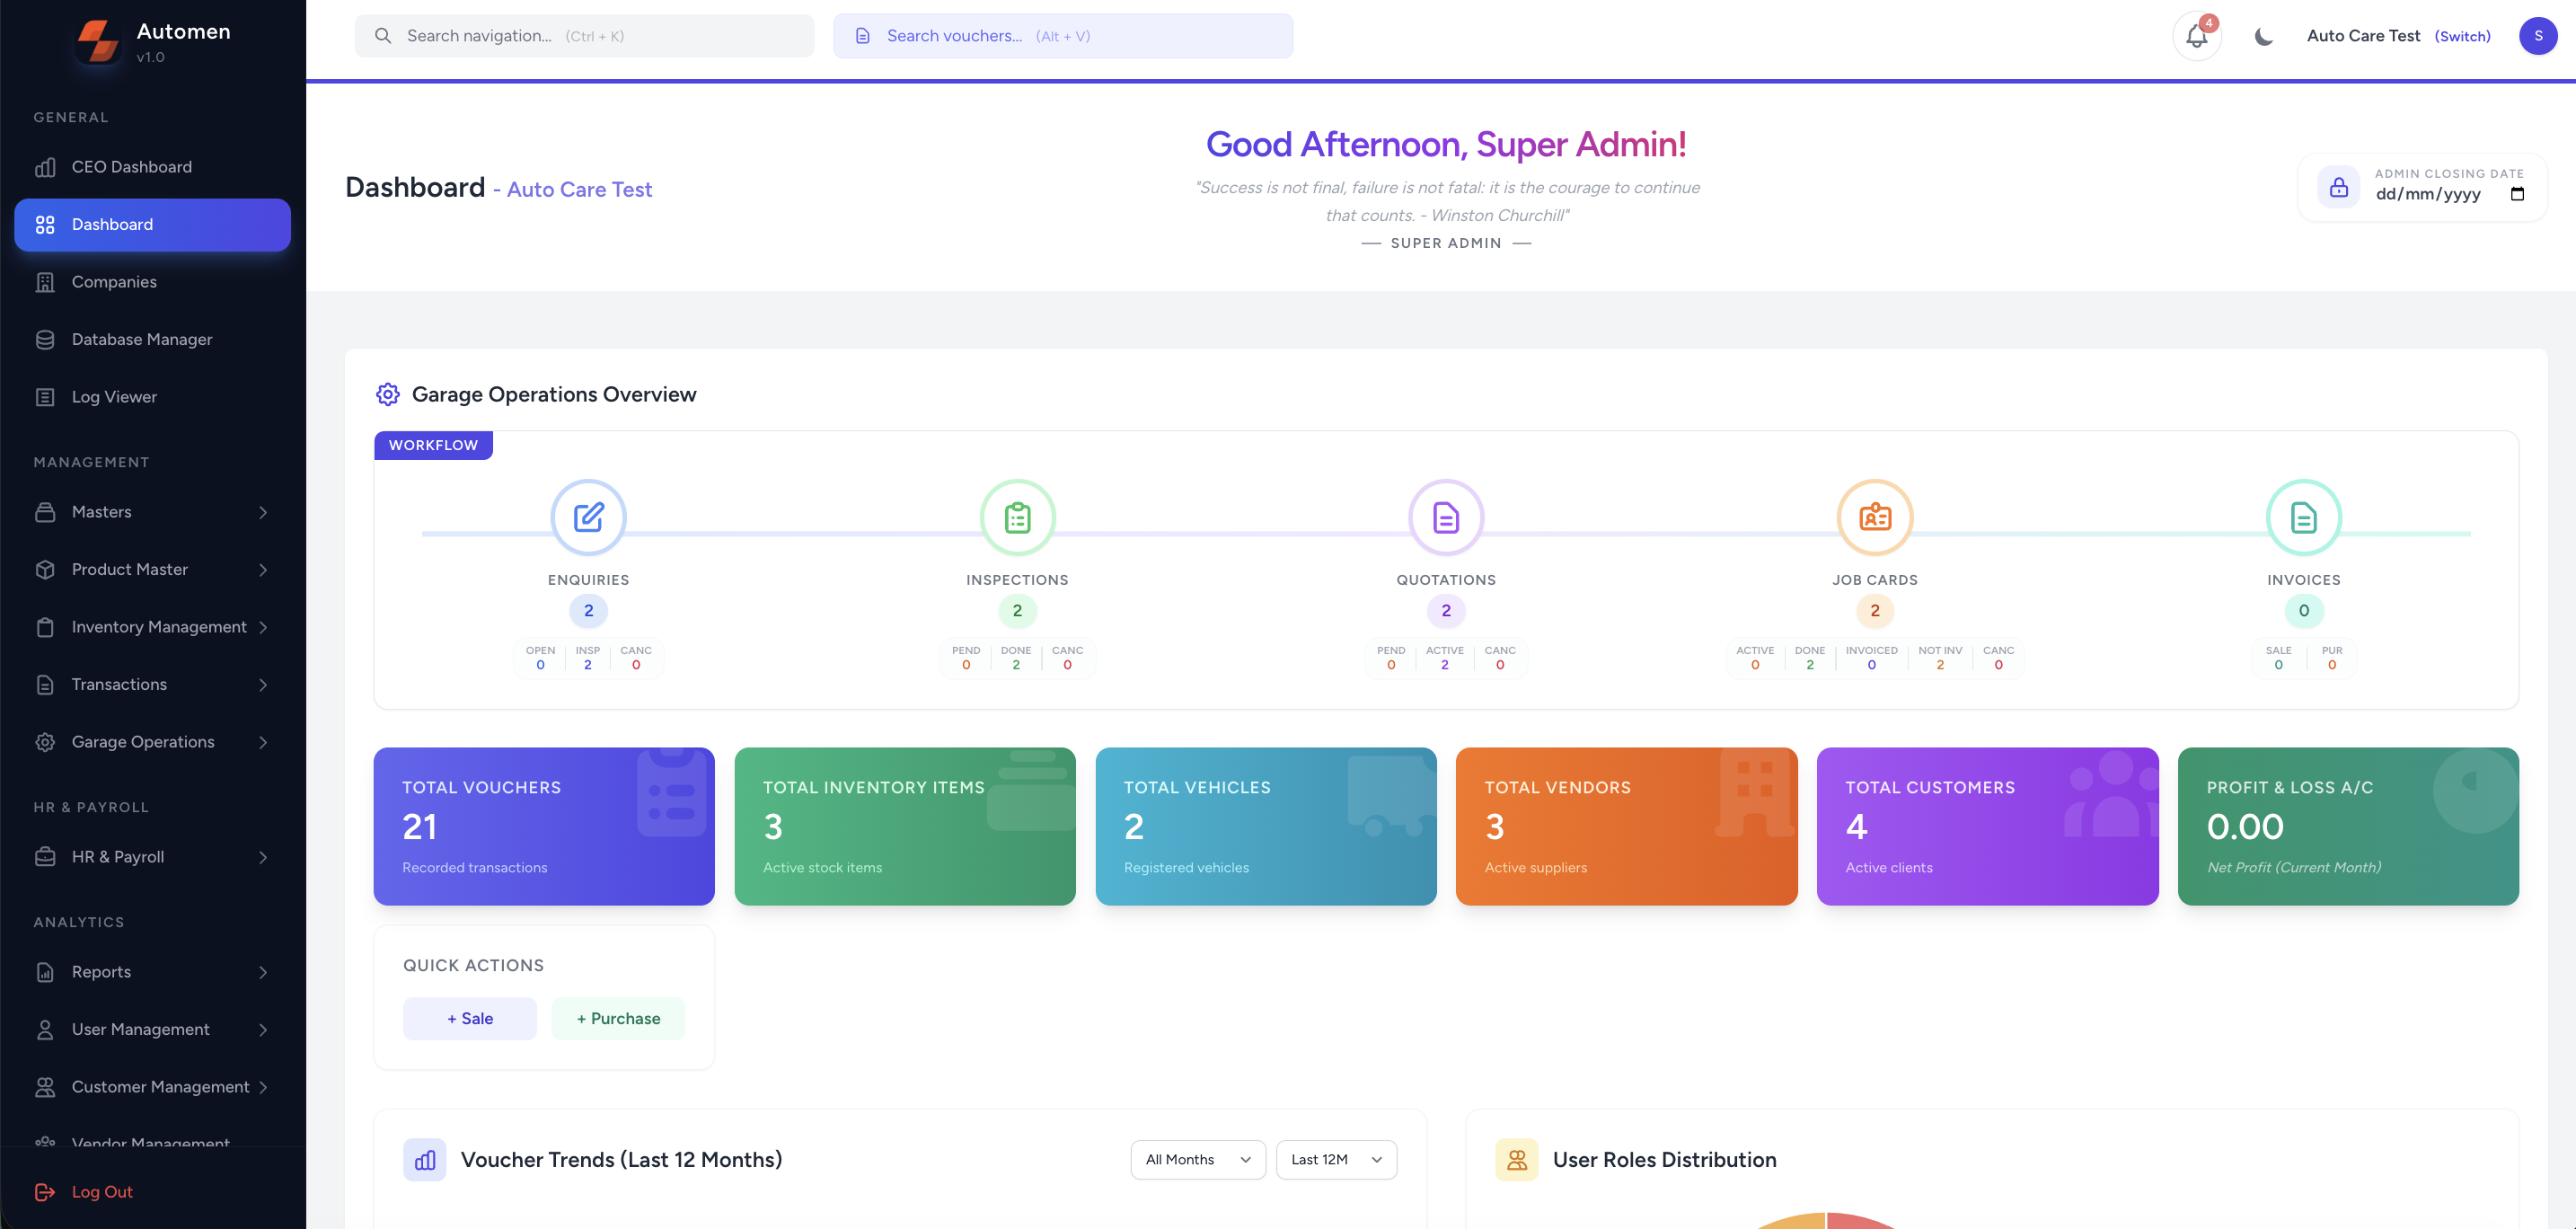
Task: Click the Database Manager stack icon
Action: tap(45, 340)
